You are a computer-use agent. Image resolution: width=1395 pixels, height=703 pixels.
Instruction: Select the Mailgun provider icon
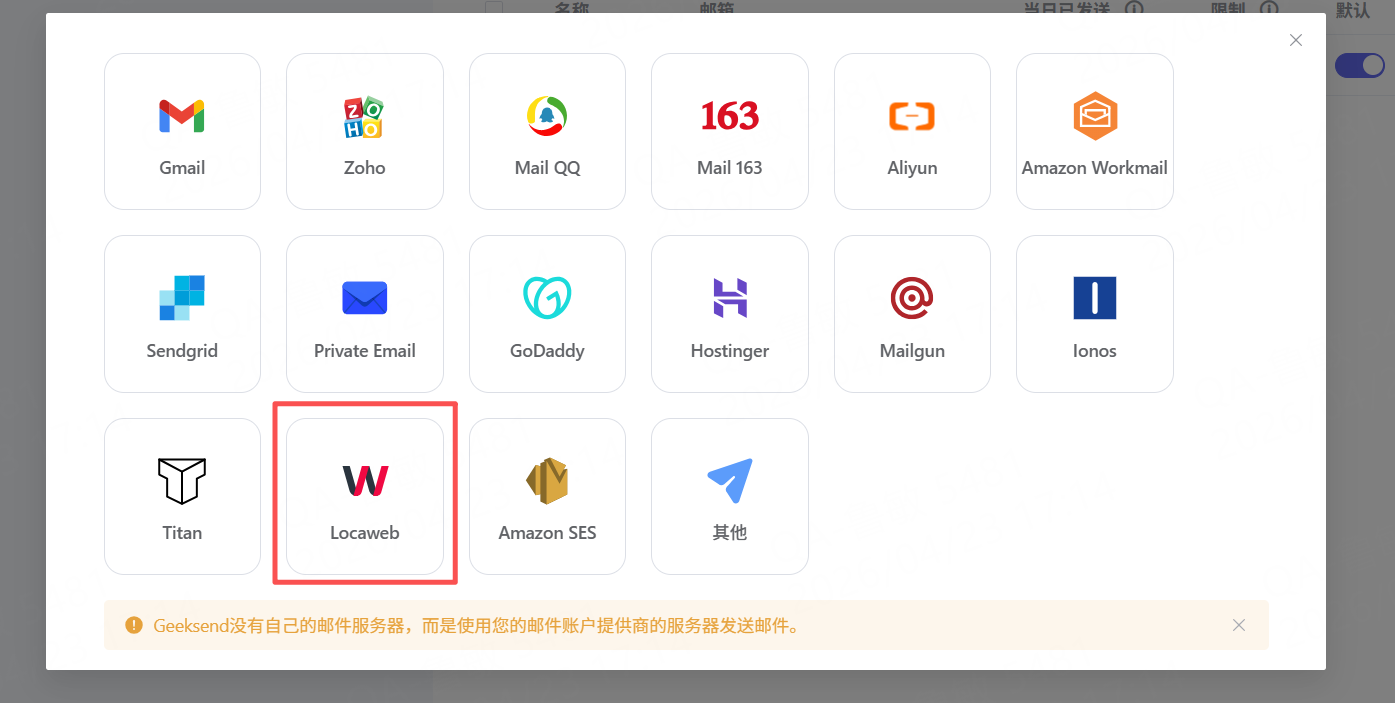click(x=912, y=314)
